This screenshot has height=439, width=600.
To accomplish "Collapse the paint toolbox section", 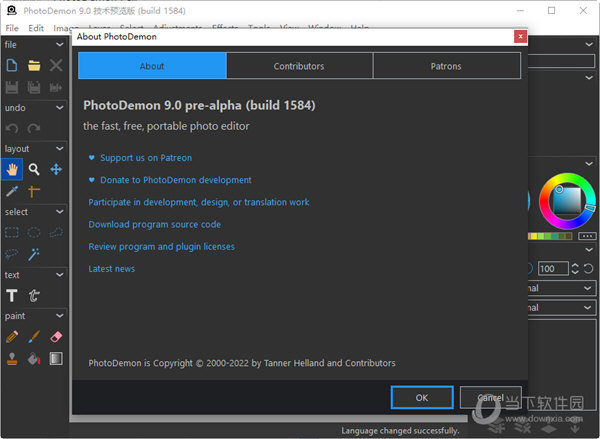I will tap(60, 316).
